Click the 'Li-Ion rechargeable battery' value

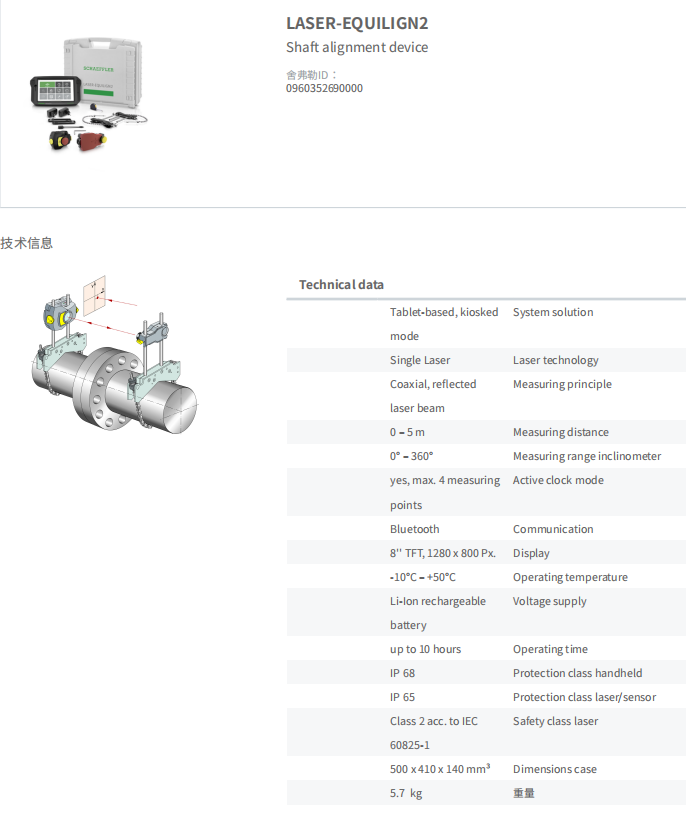438,613
